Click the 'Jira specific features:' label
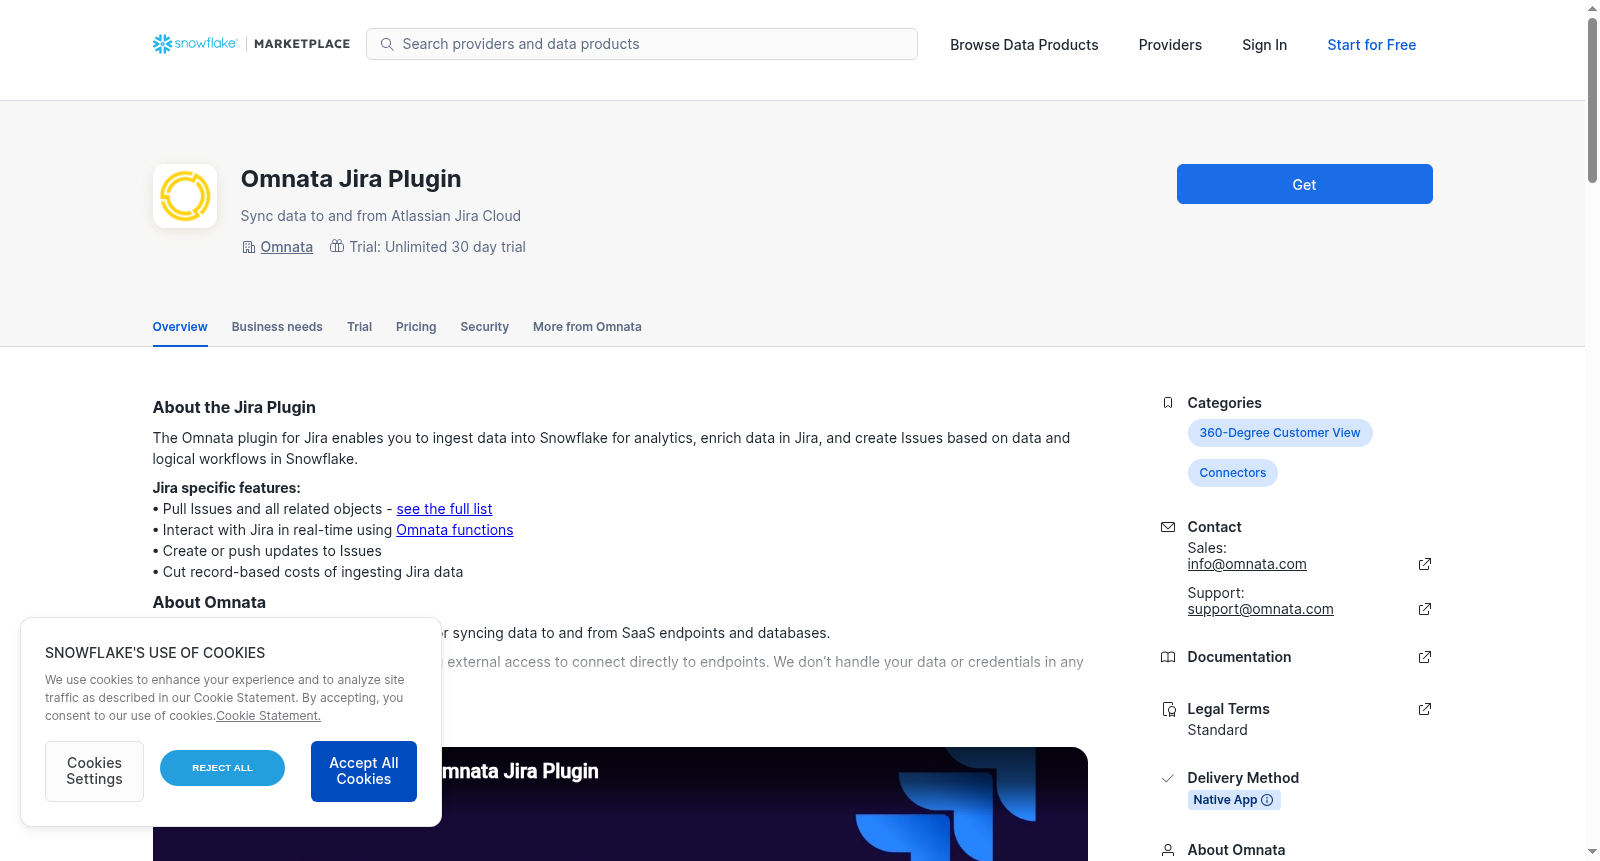This screenshot has width=1600, height=861. pyautogui.click(x=227, y=488)
